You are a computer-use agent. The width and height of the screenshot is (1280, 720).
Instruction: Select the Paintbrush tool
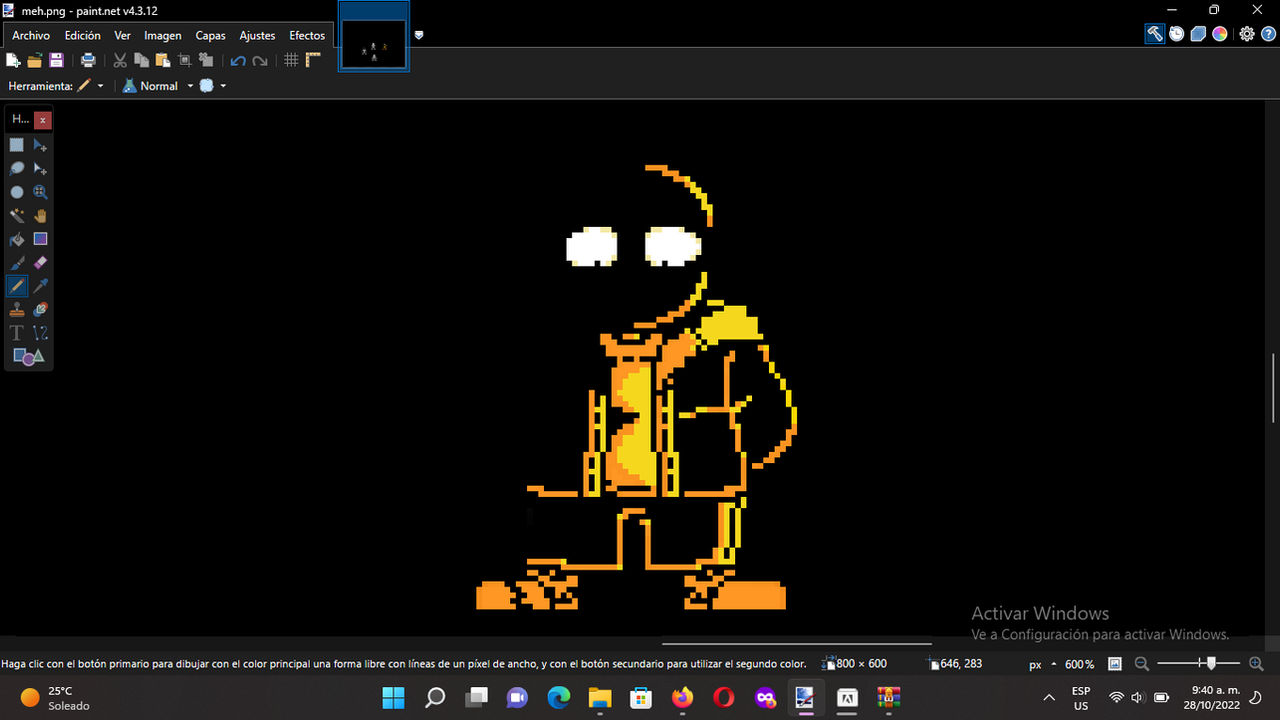[x=17, y=262]
